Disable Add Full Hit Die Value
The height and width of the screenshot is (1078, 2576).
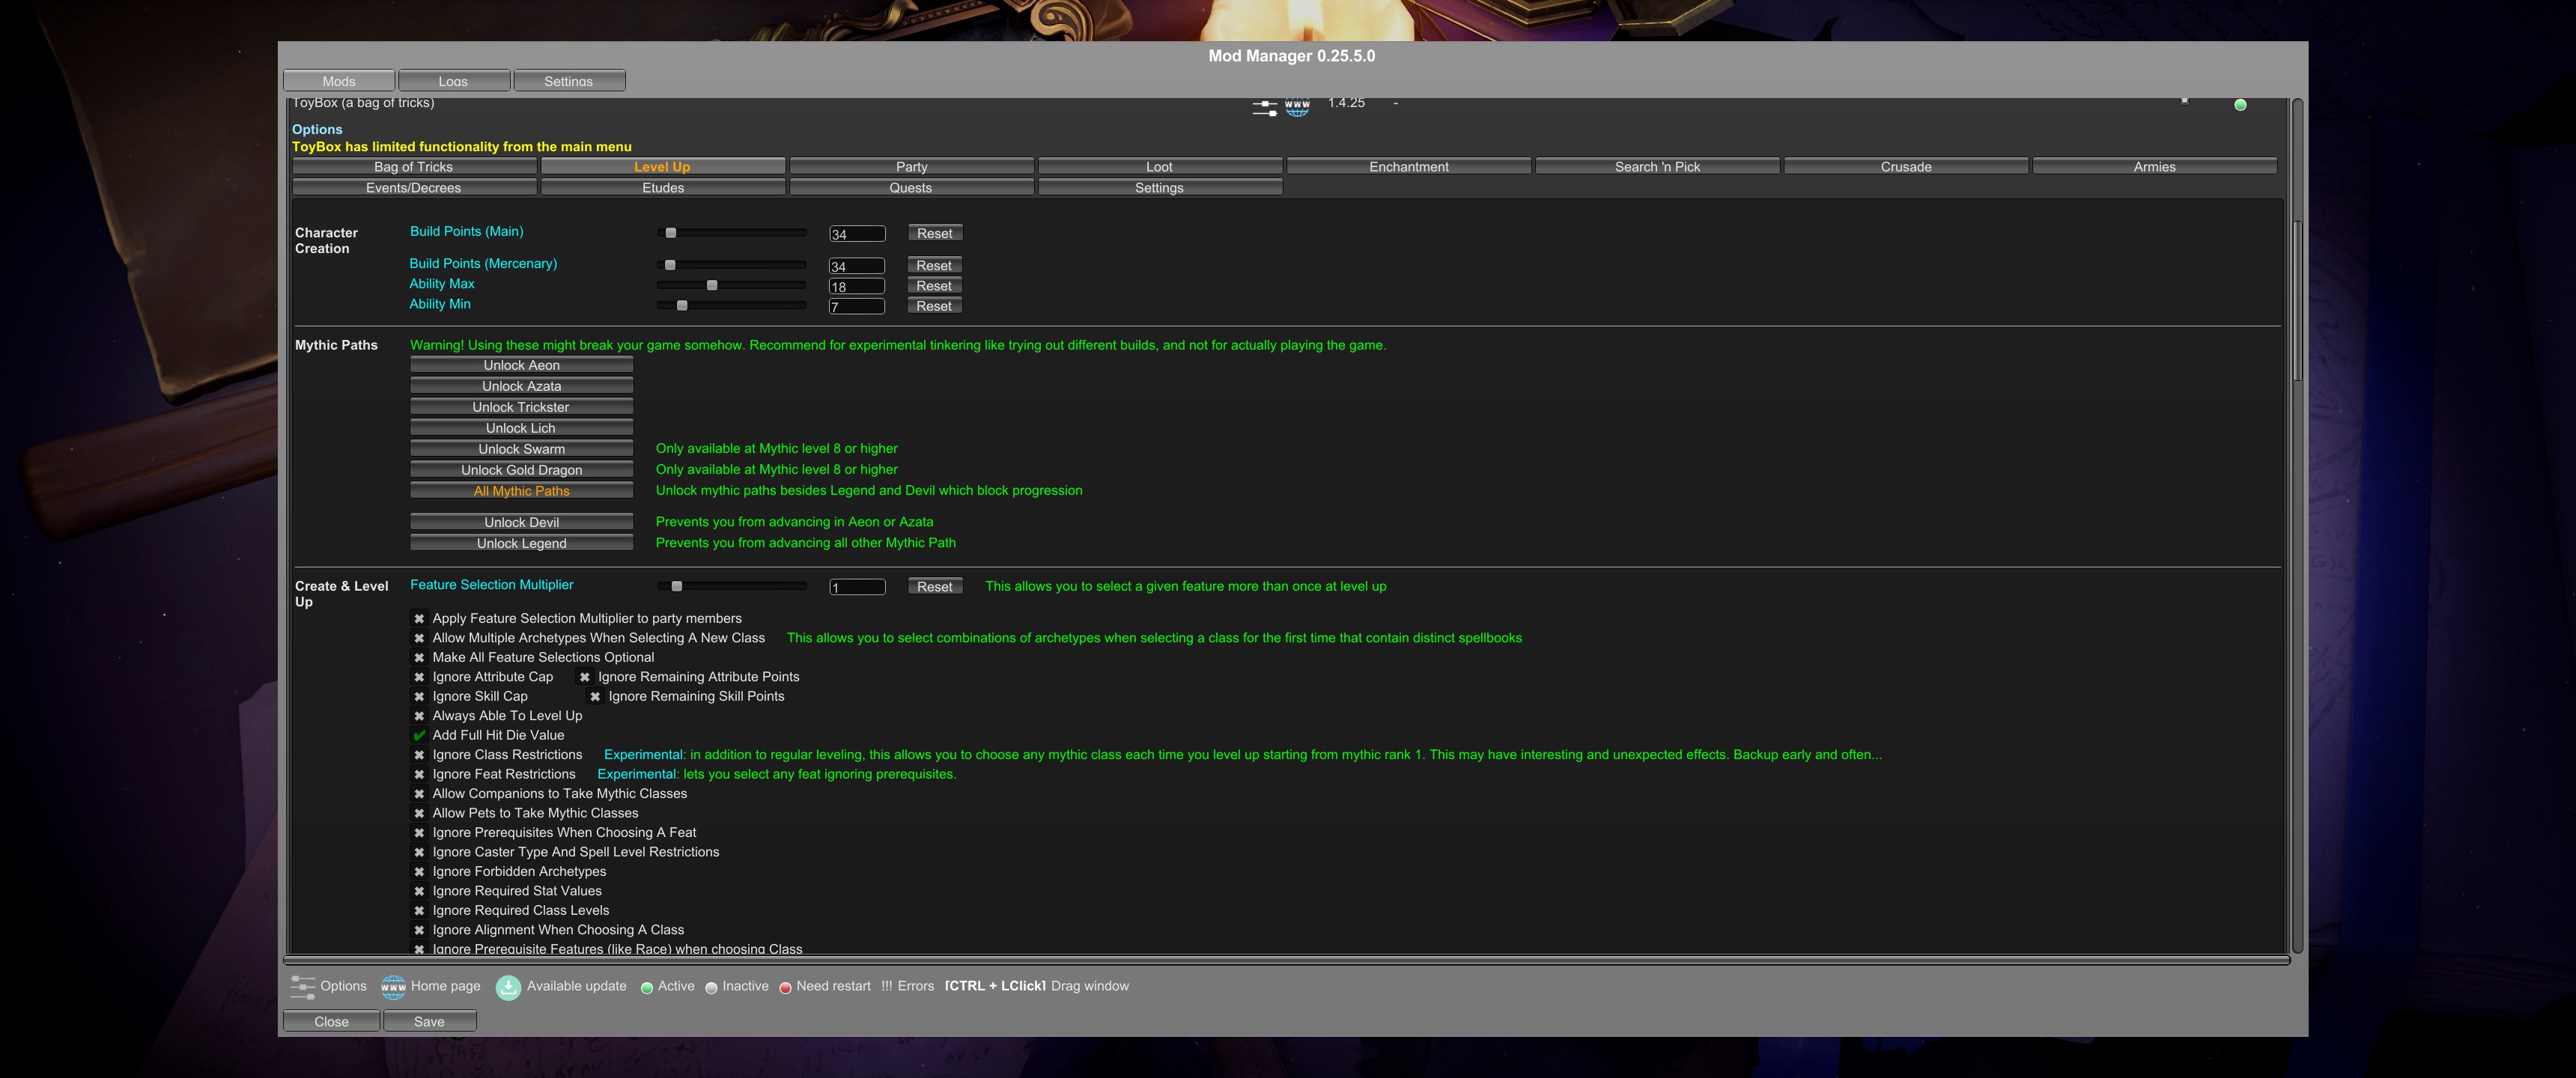419,735
